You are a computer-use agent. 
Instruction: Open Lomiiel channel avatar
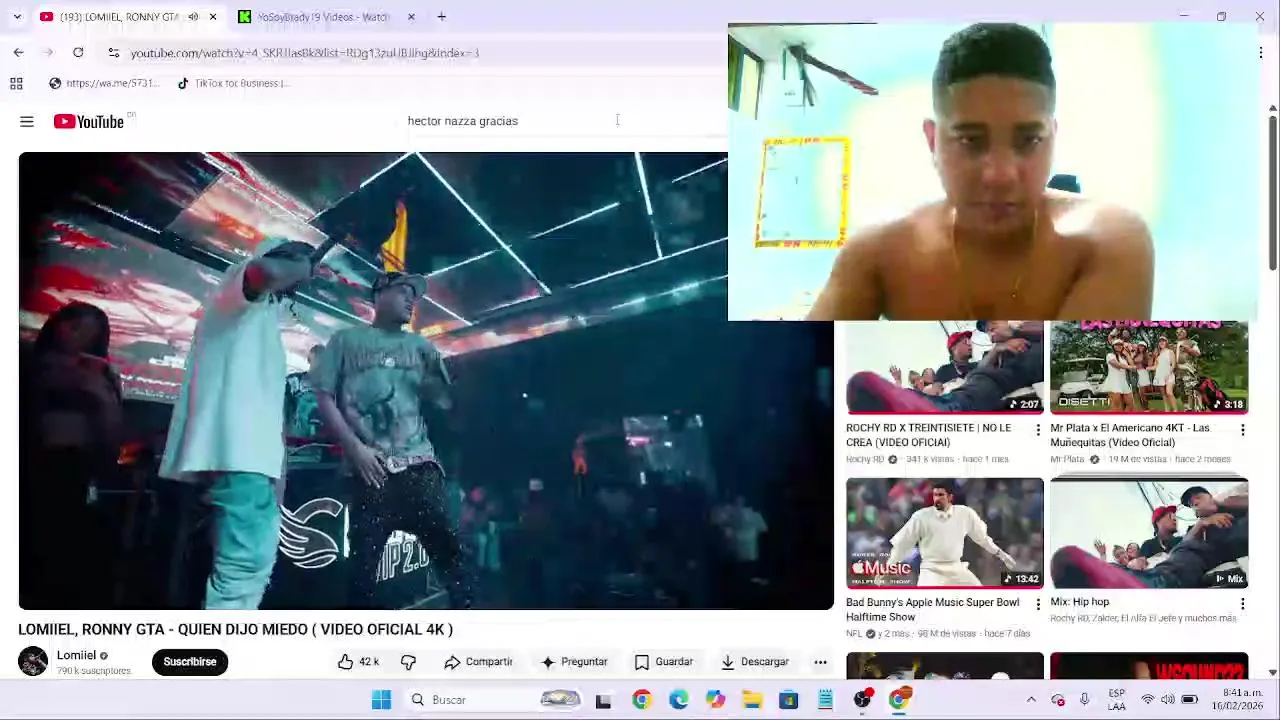pos(33,661)
